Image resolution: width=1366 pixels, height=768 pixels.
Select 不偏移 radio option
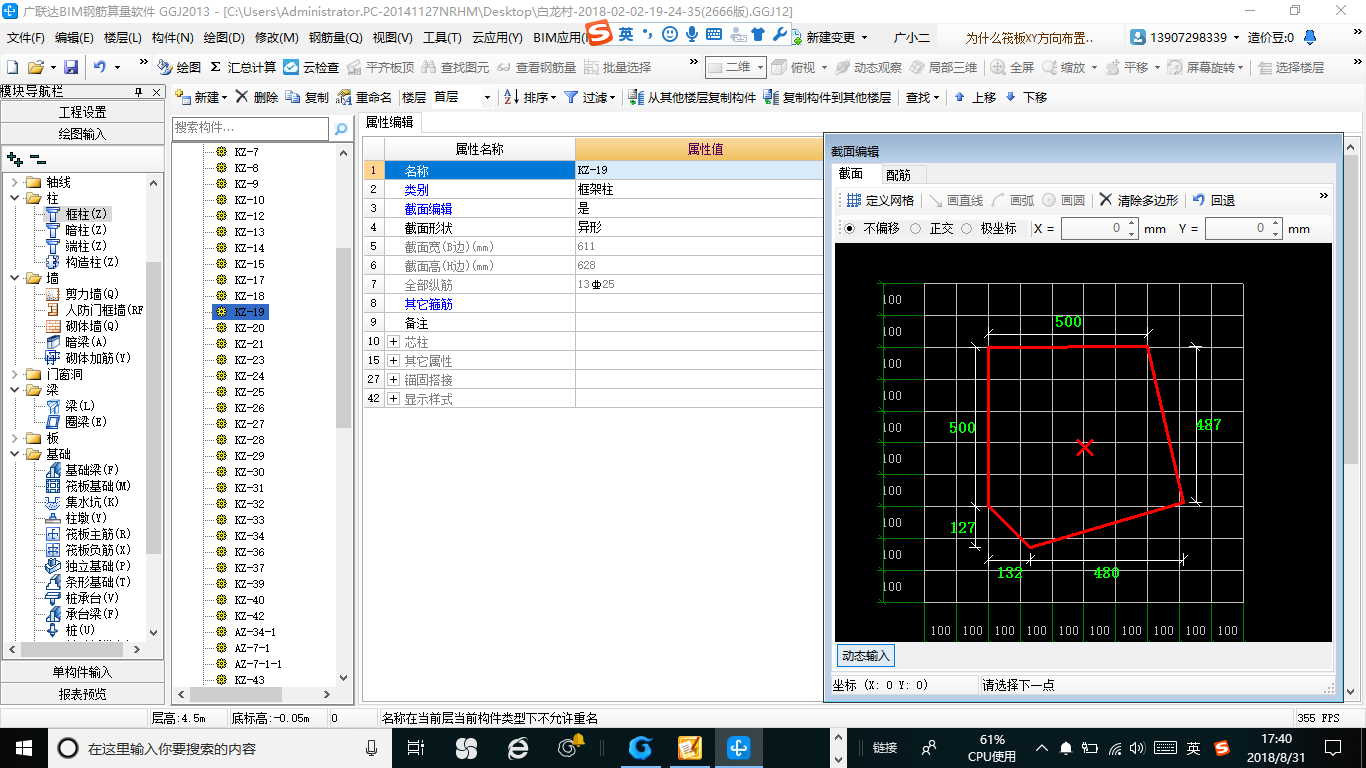[872, 228]
